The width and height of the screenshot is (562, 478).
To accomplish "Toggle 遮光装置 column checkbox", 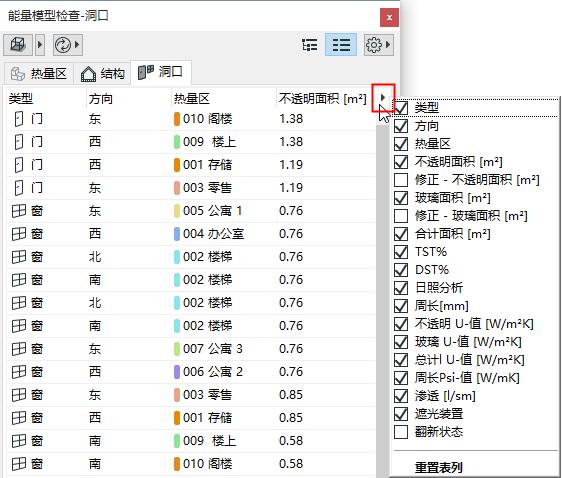I will [x=401, y=414].
